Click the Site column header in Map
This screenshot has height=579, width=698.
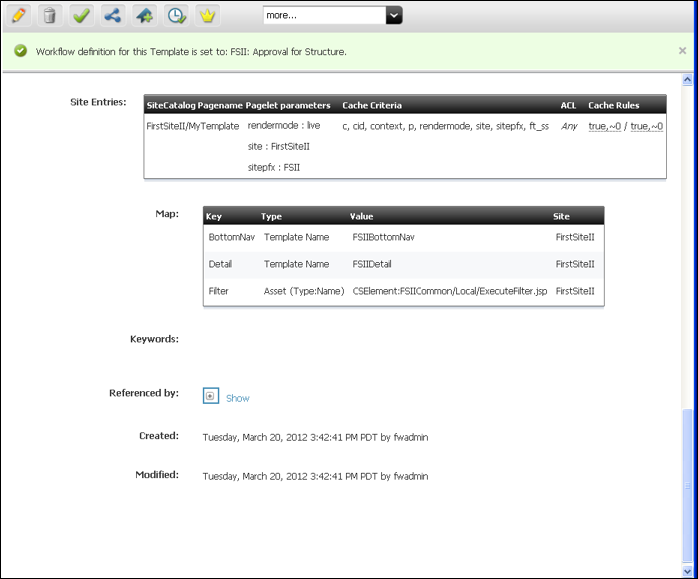click(561, 216)
